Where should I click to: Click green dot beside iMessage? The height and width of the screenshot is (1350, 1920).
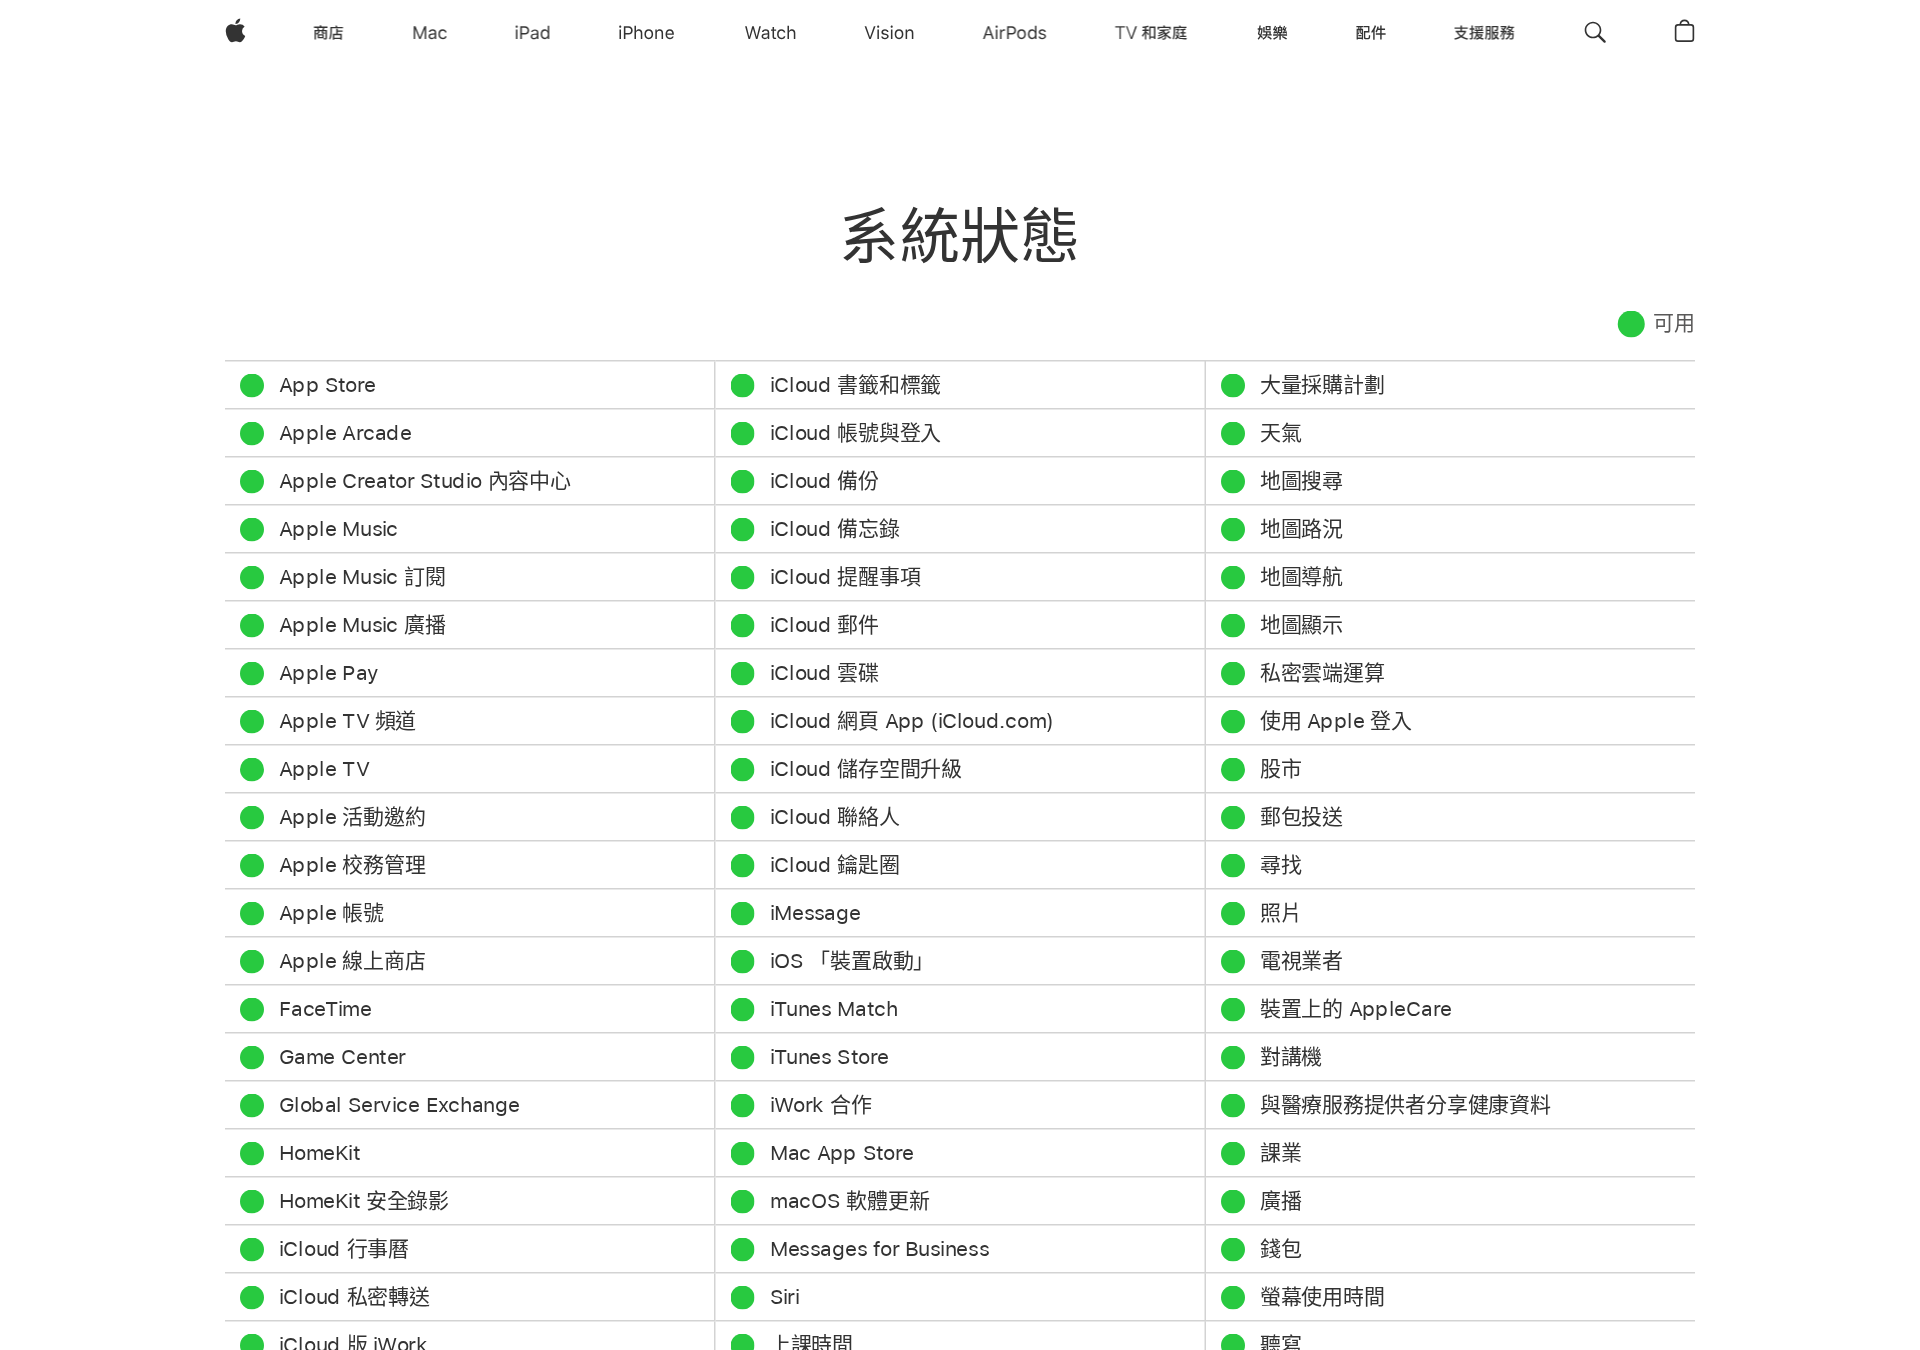[742, 913]
